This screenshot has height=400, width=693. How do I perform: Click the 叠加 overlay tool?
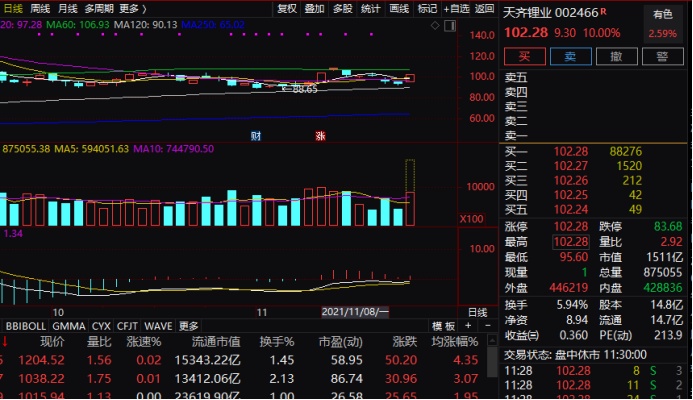tap(315, 8)
